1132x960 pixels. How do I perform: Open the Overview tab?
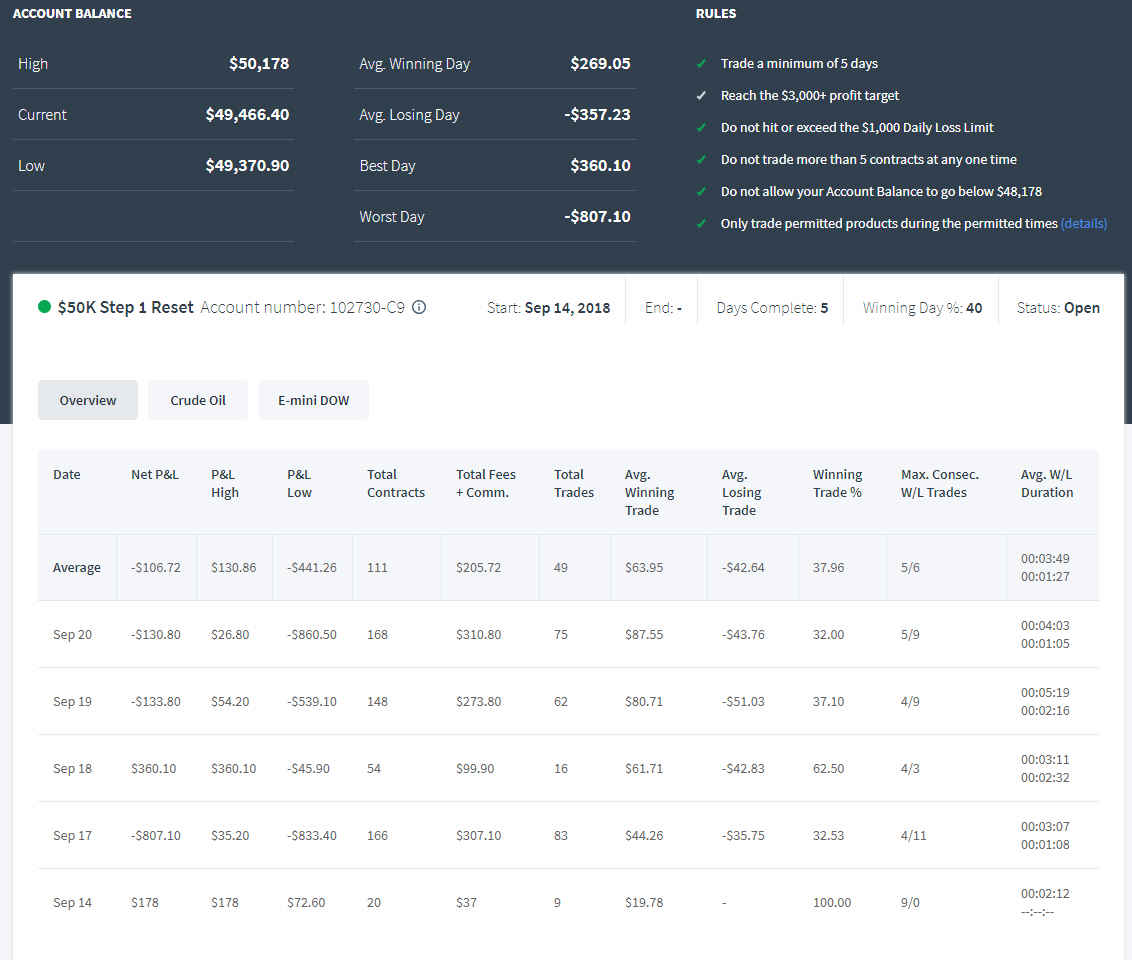point(87,400)
